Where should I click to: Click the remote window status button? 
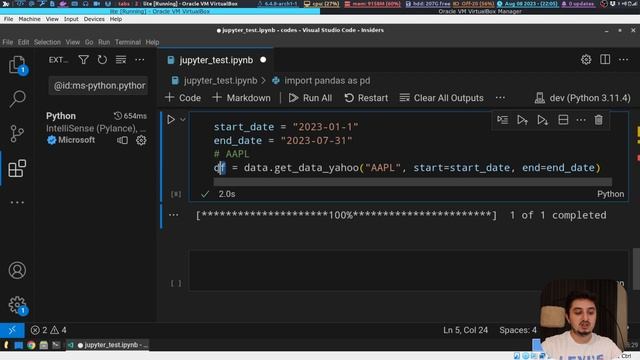(x=12, y=330)
